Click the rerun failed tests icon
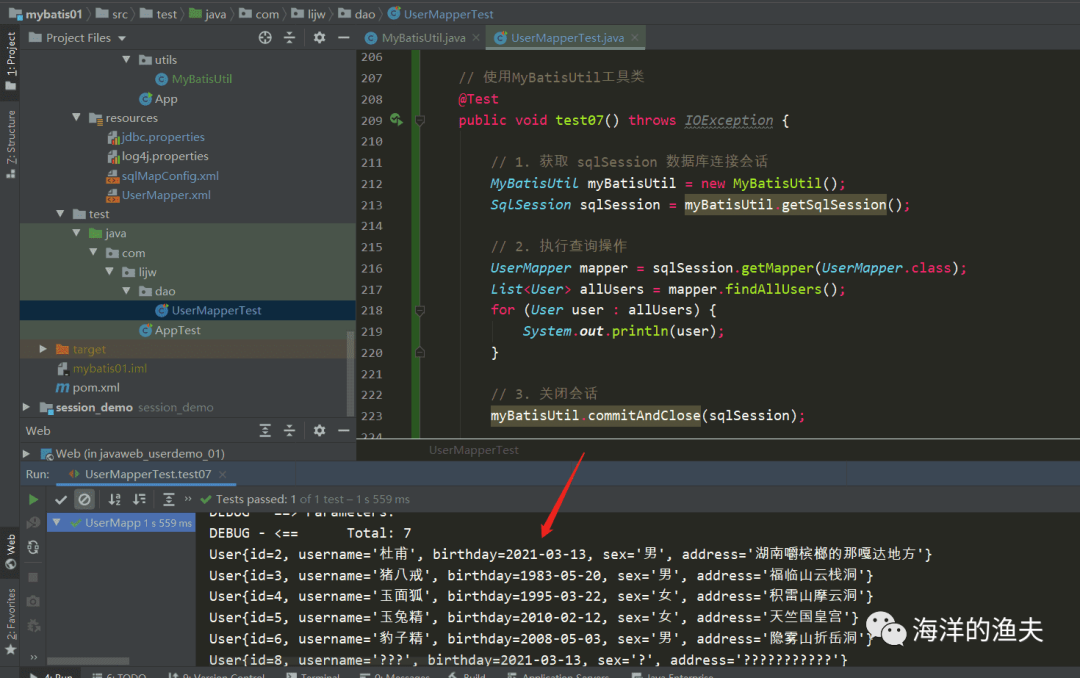 pos(33,523)
